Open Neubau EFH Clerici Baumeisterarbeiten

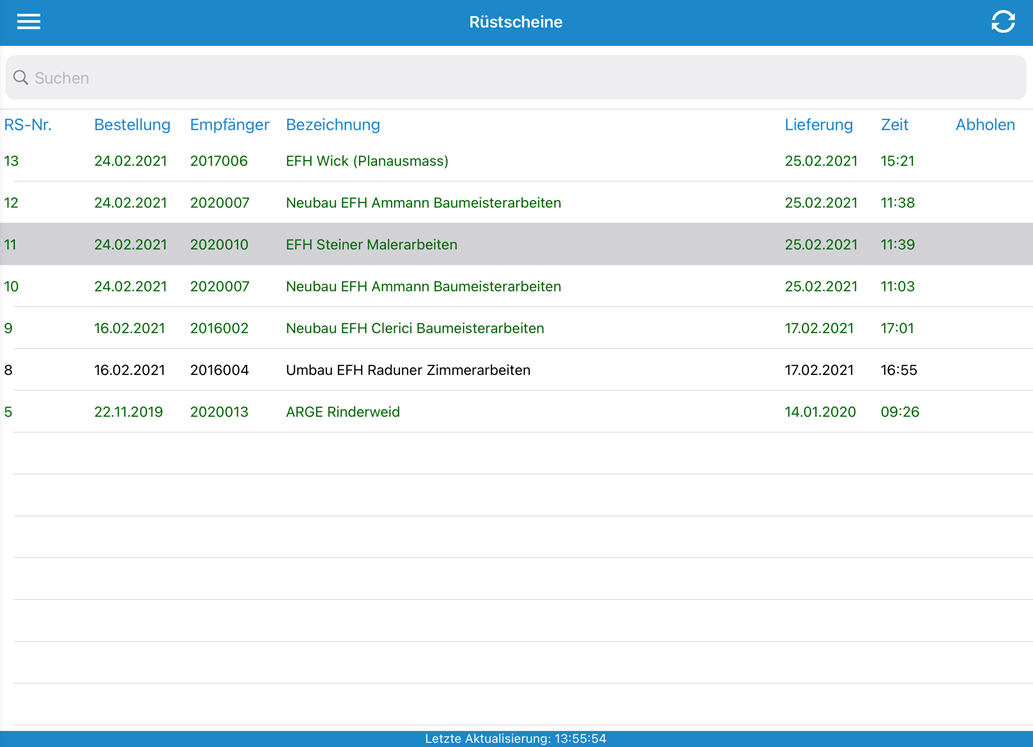pos(415,328)
